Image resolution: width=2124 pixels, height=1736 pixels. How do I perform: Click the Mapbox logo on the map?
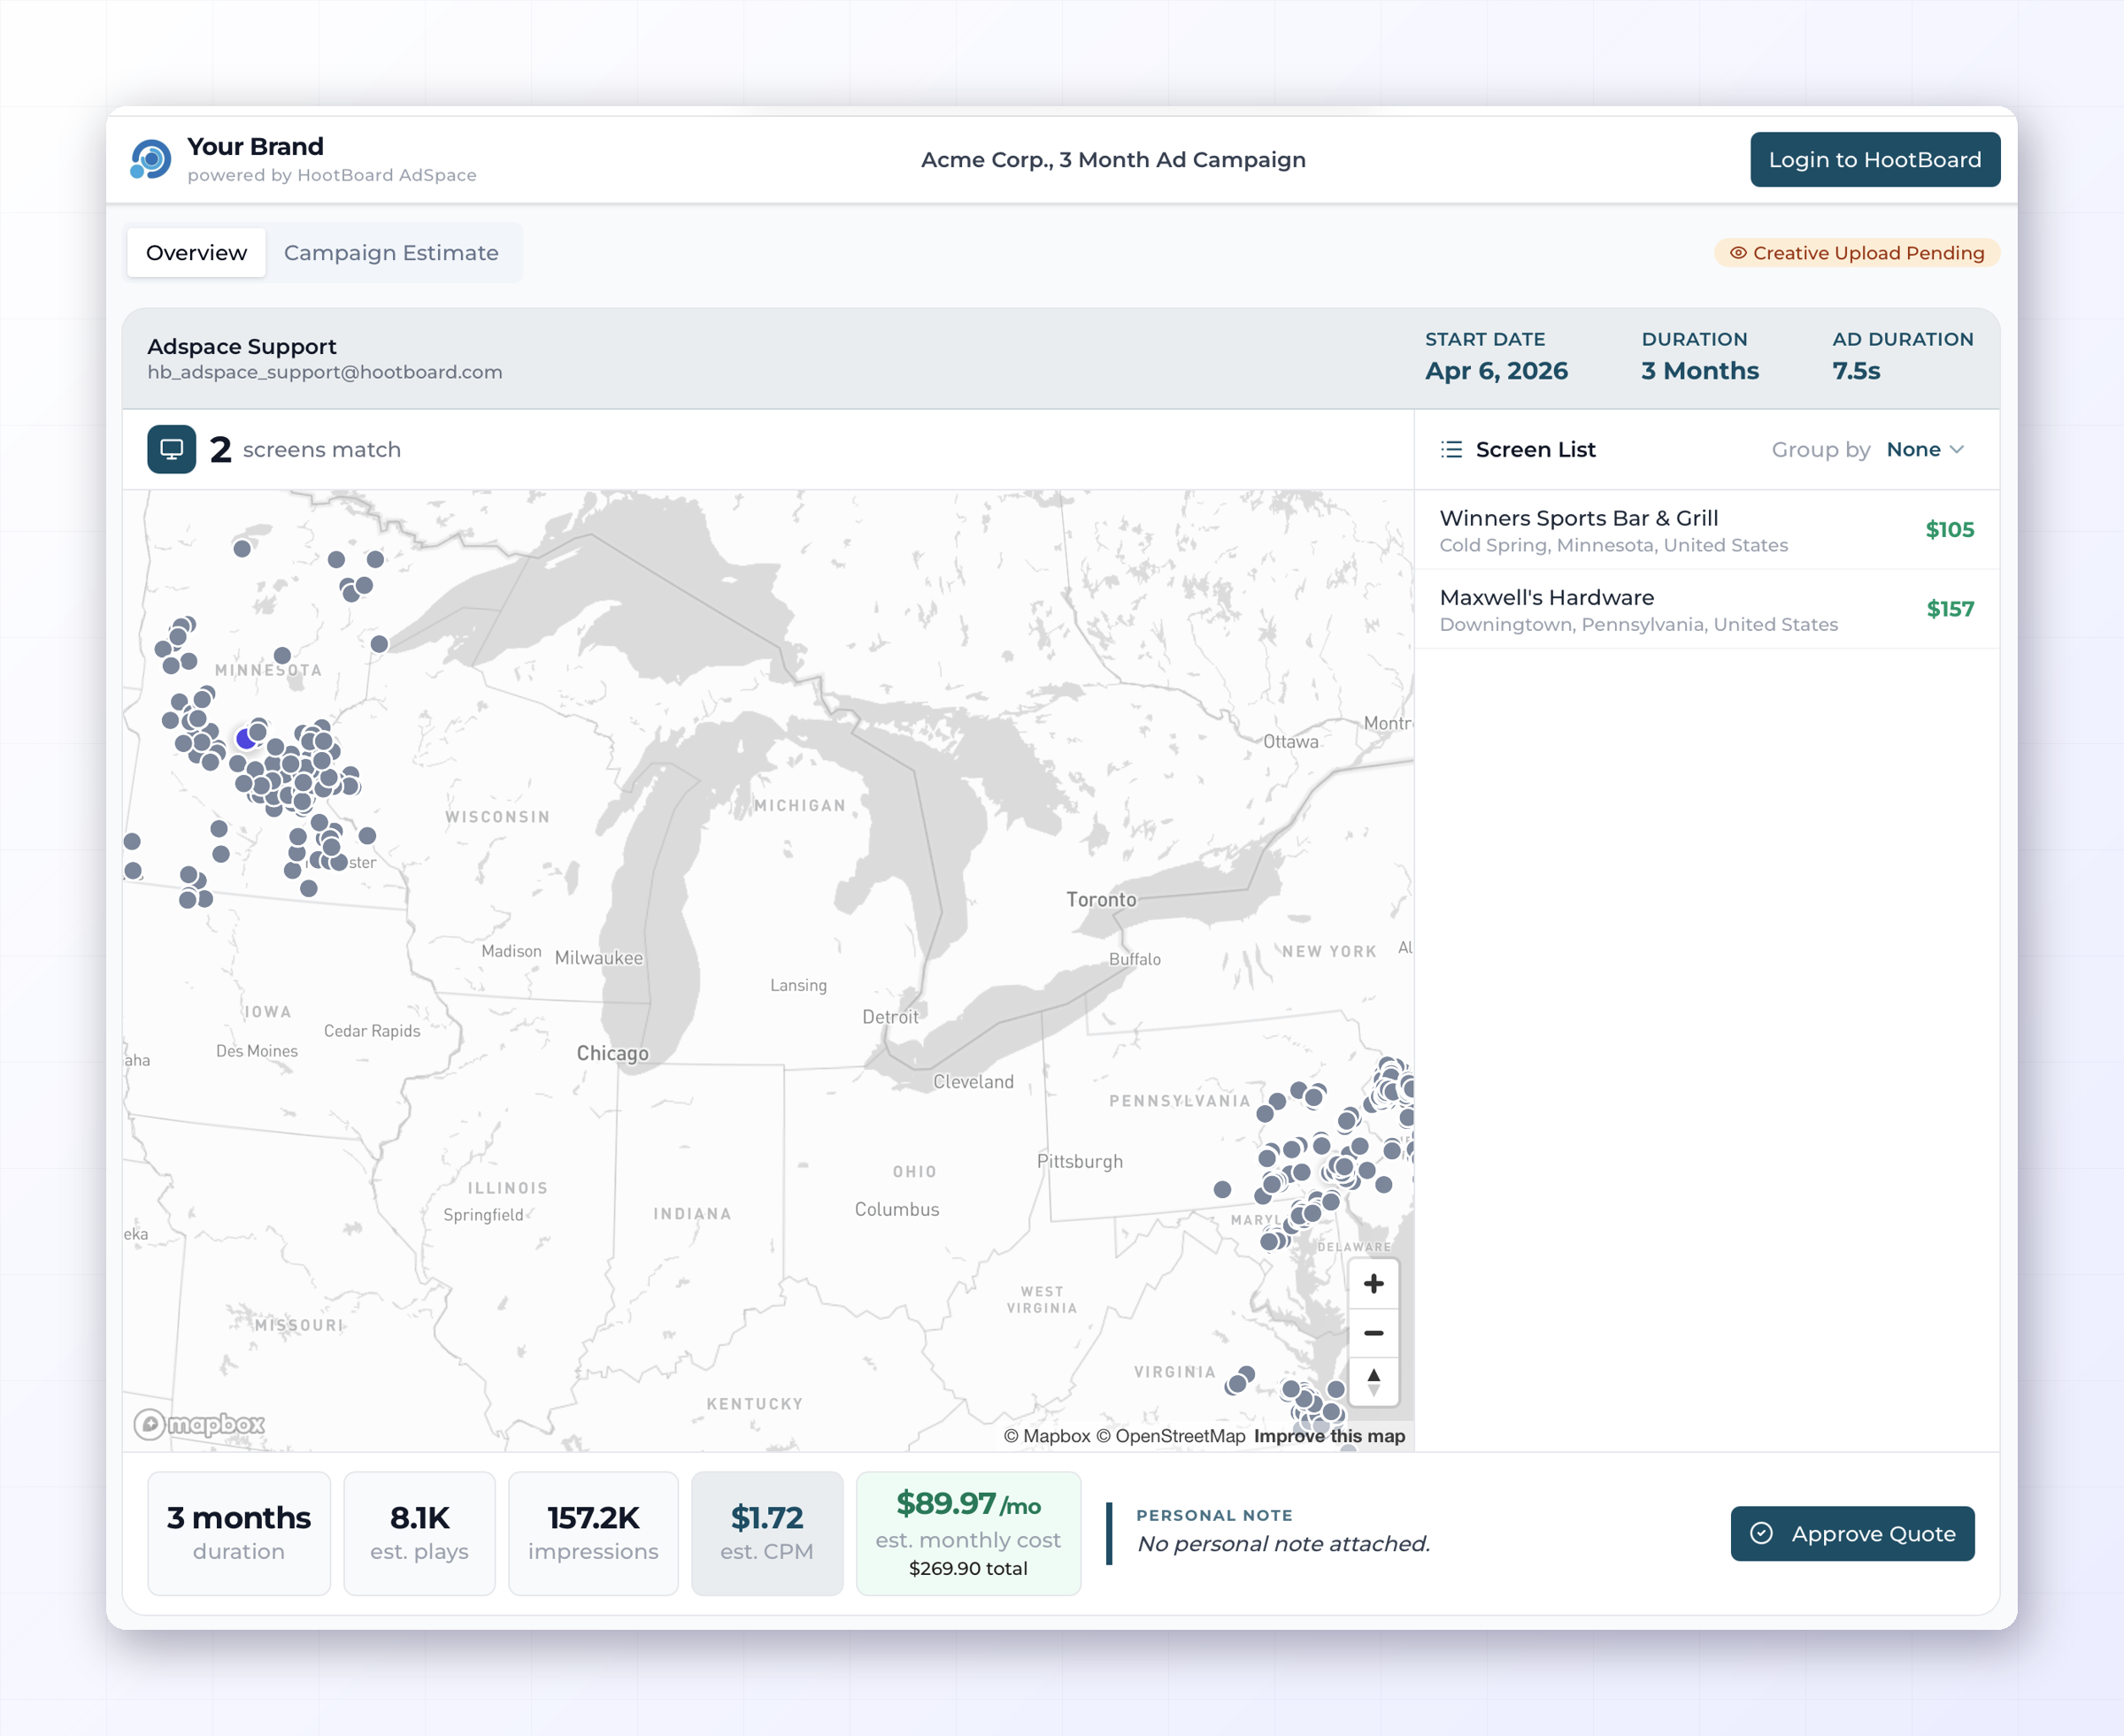pos(200,1424)
